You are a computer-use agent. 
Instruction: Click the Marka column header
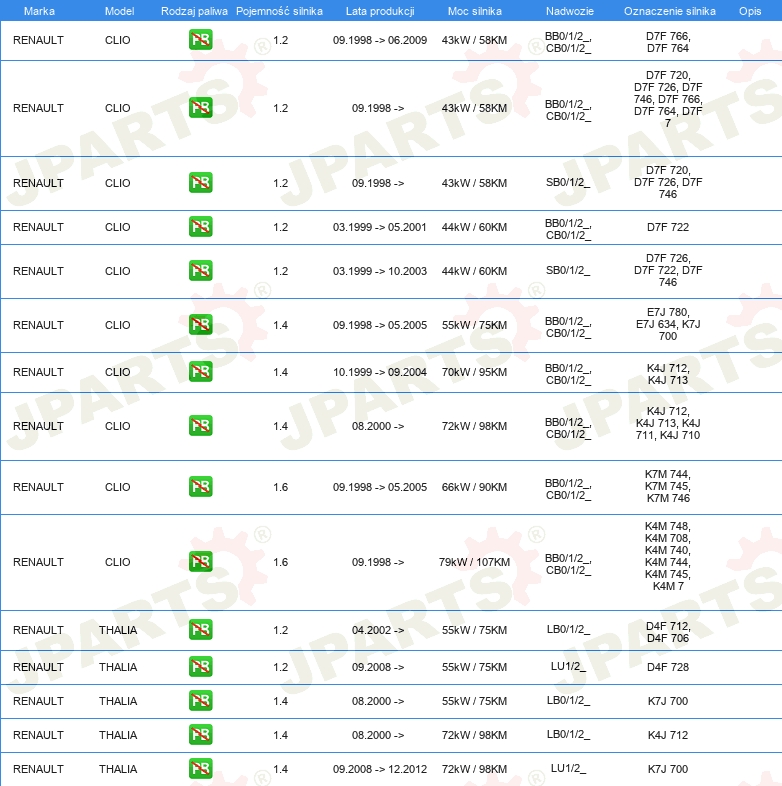[39, 11]
